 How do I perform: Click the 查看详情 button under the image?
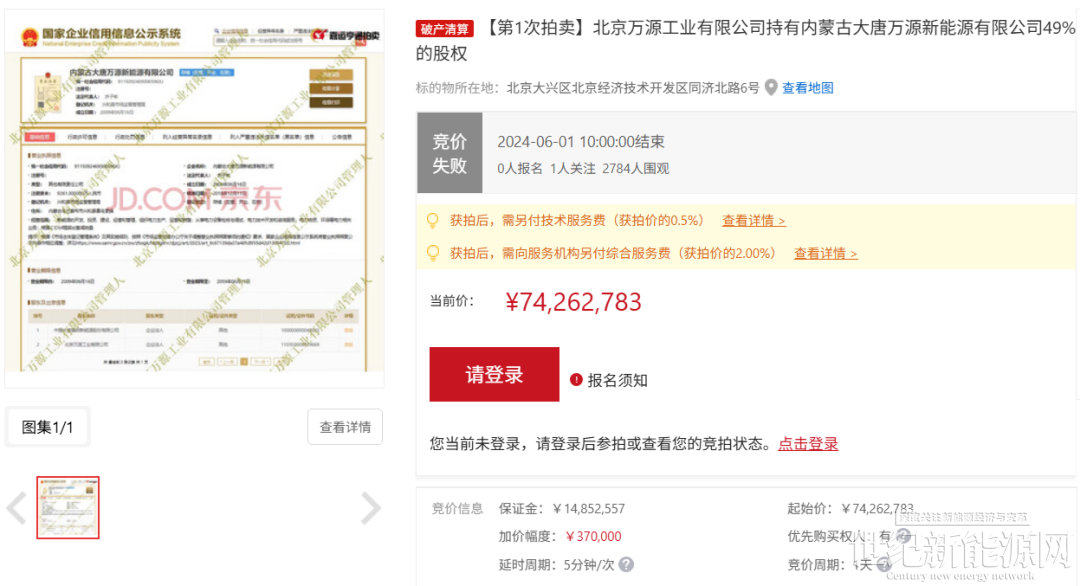(345, 427)
